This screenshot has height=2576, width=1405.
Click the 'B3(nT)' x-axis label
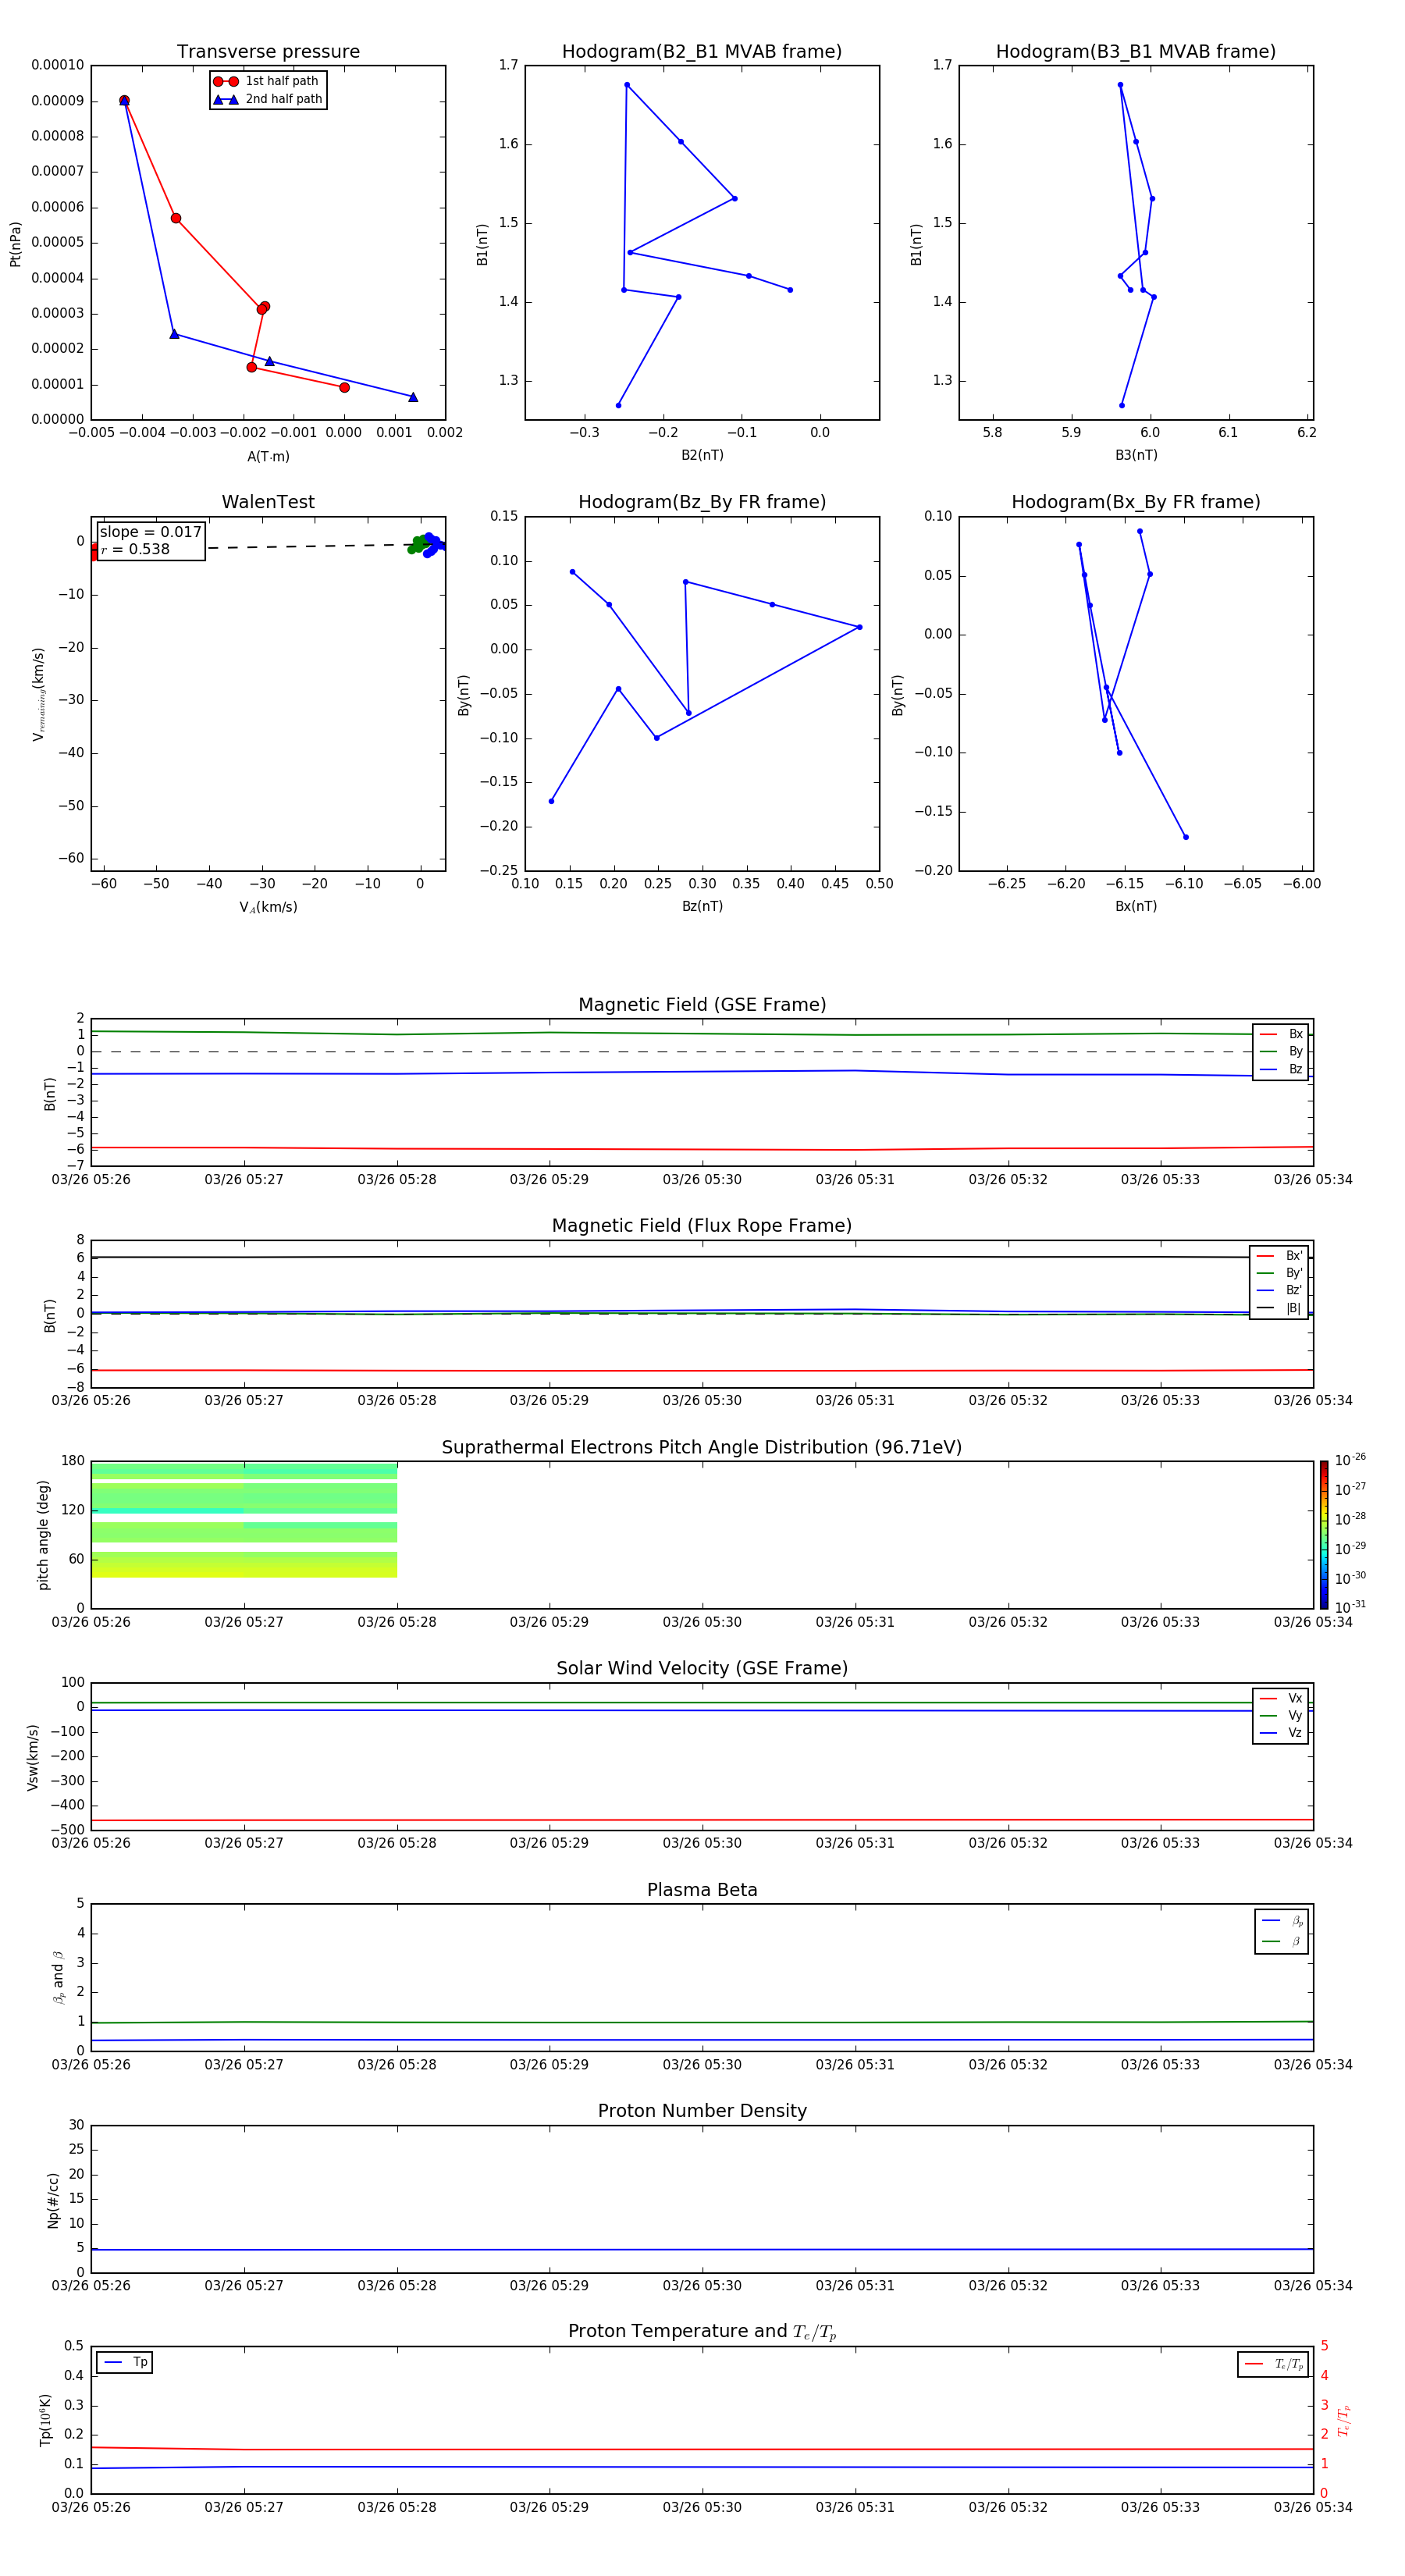(1136, 455)
